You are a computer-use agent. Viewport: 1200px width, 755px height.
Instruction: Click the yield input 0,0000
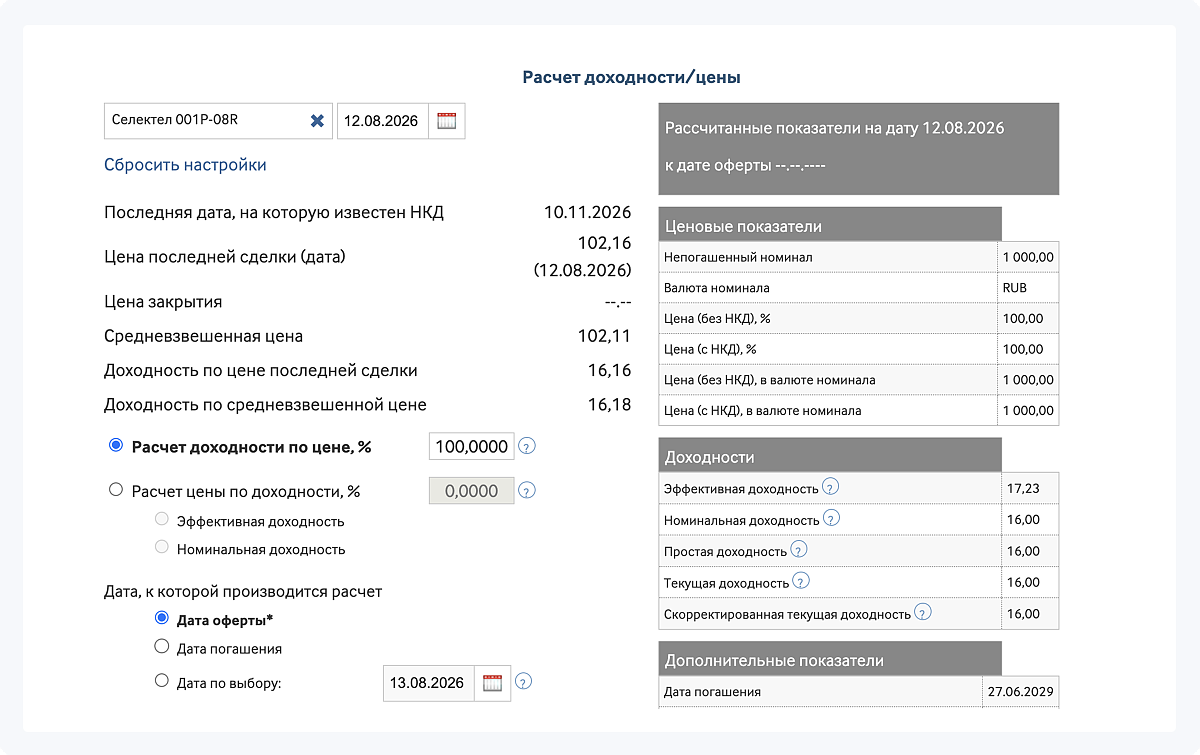pyautogui.click(x=471, y=490)
